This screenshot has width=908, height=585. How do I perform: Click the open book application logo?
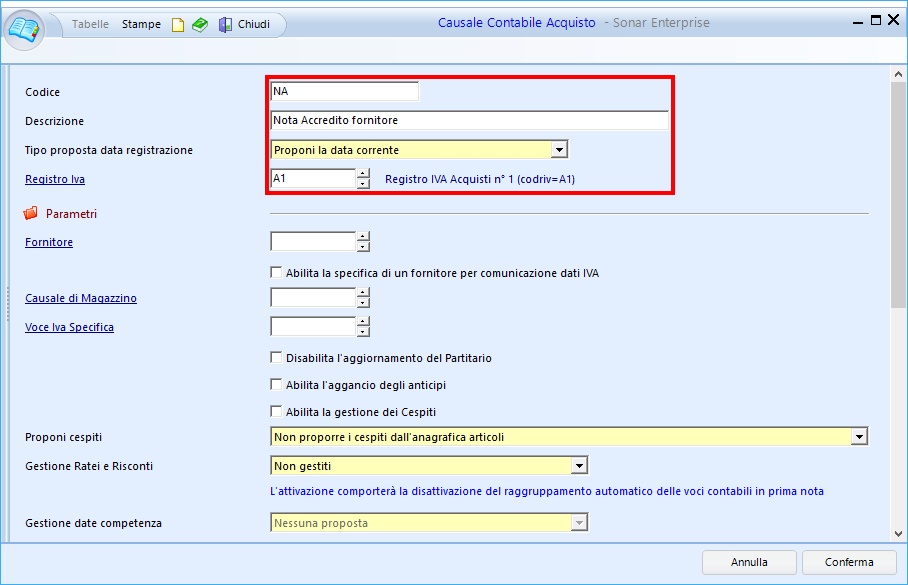[x=25, y=27]
